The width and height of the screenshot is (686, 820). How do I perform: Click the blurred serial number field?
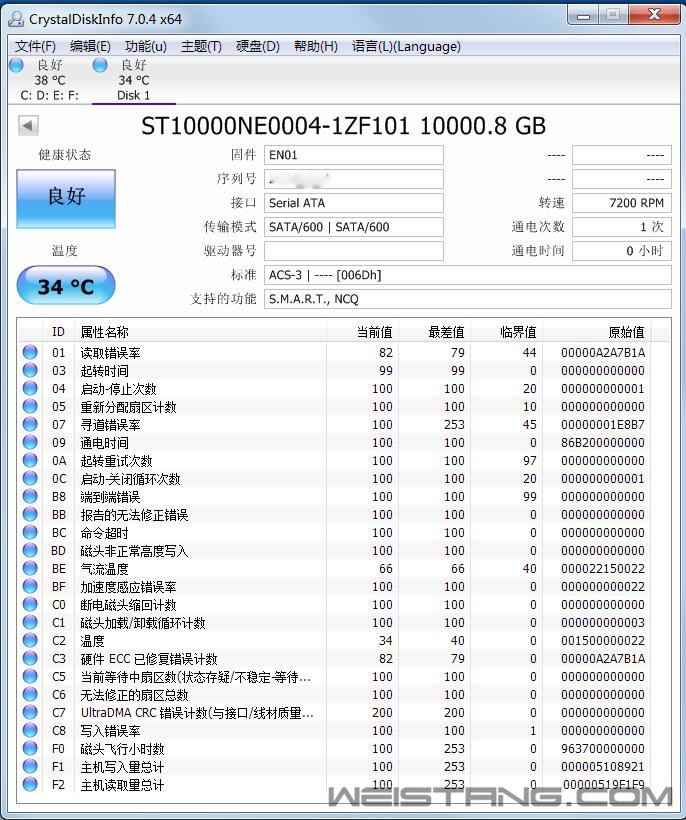click(353, 179)
